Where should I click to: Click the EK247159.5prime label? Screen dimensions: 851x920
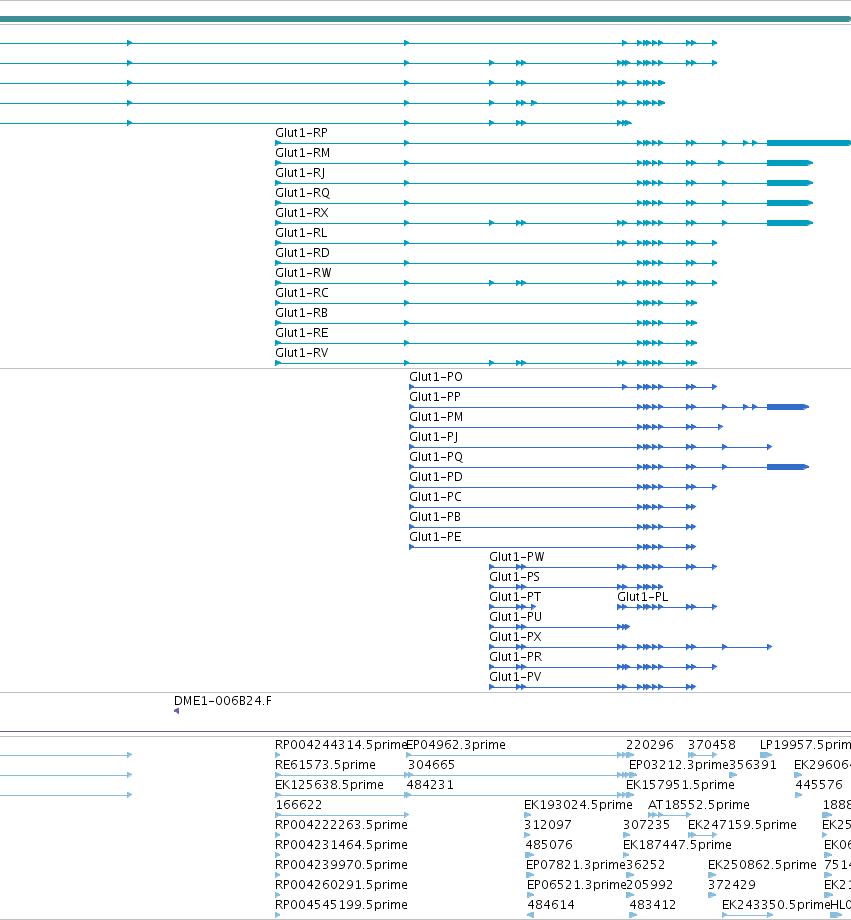point(742,824)
